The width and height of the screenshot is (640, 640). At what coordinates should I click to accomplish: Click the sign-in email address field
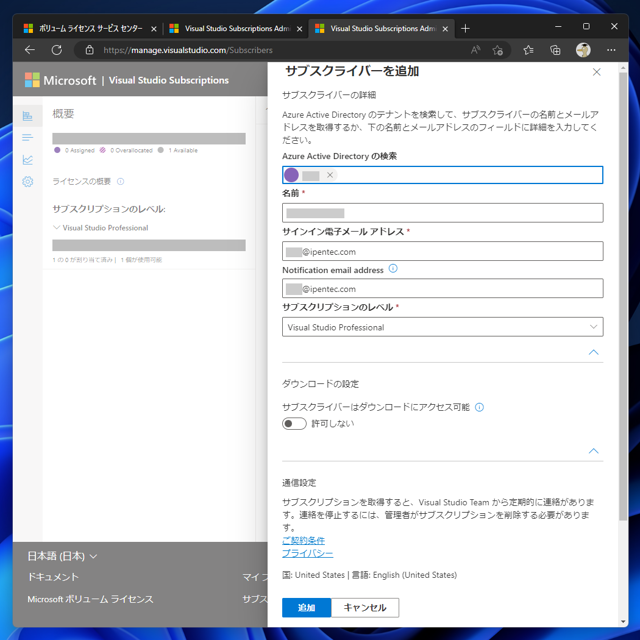click(442, 251)
